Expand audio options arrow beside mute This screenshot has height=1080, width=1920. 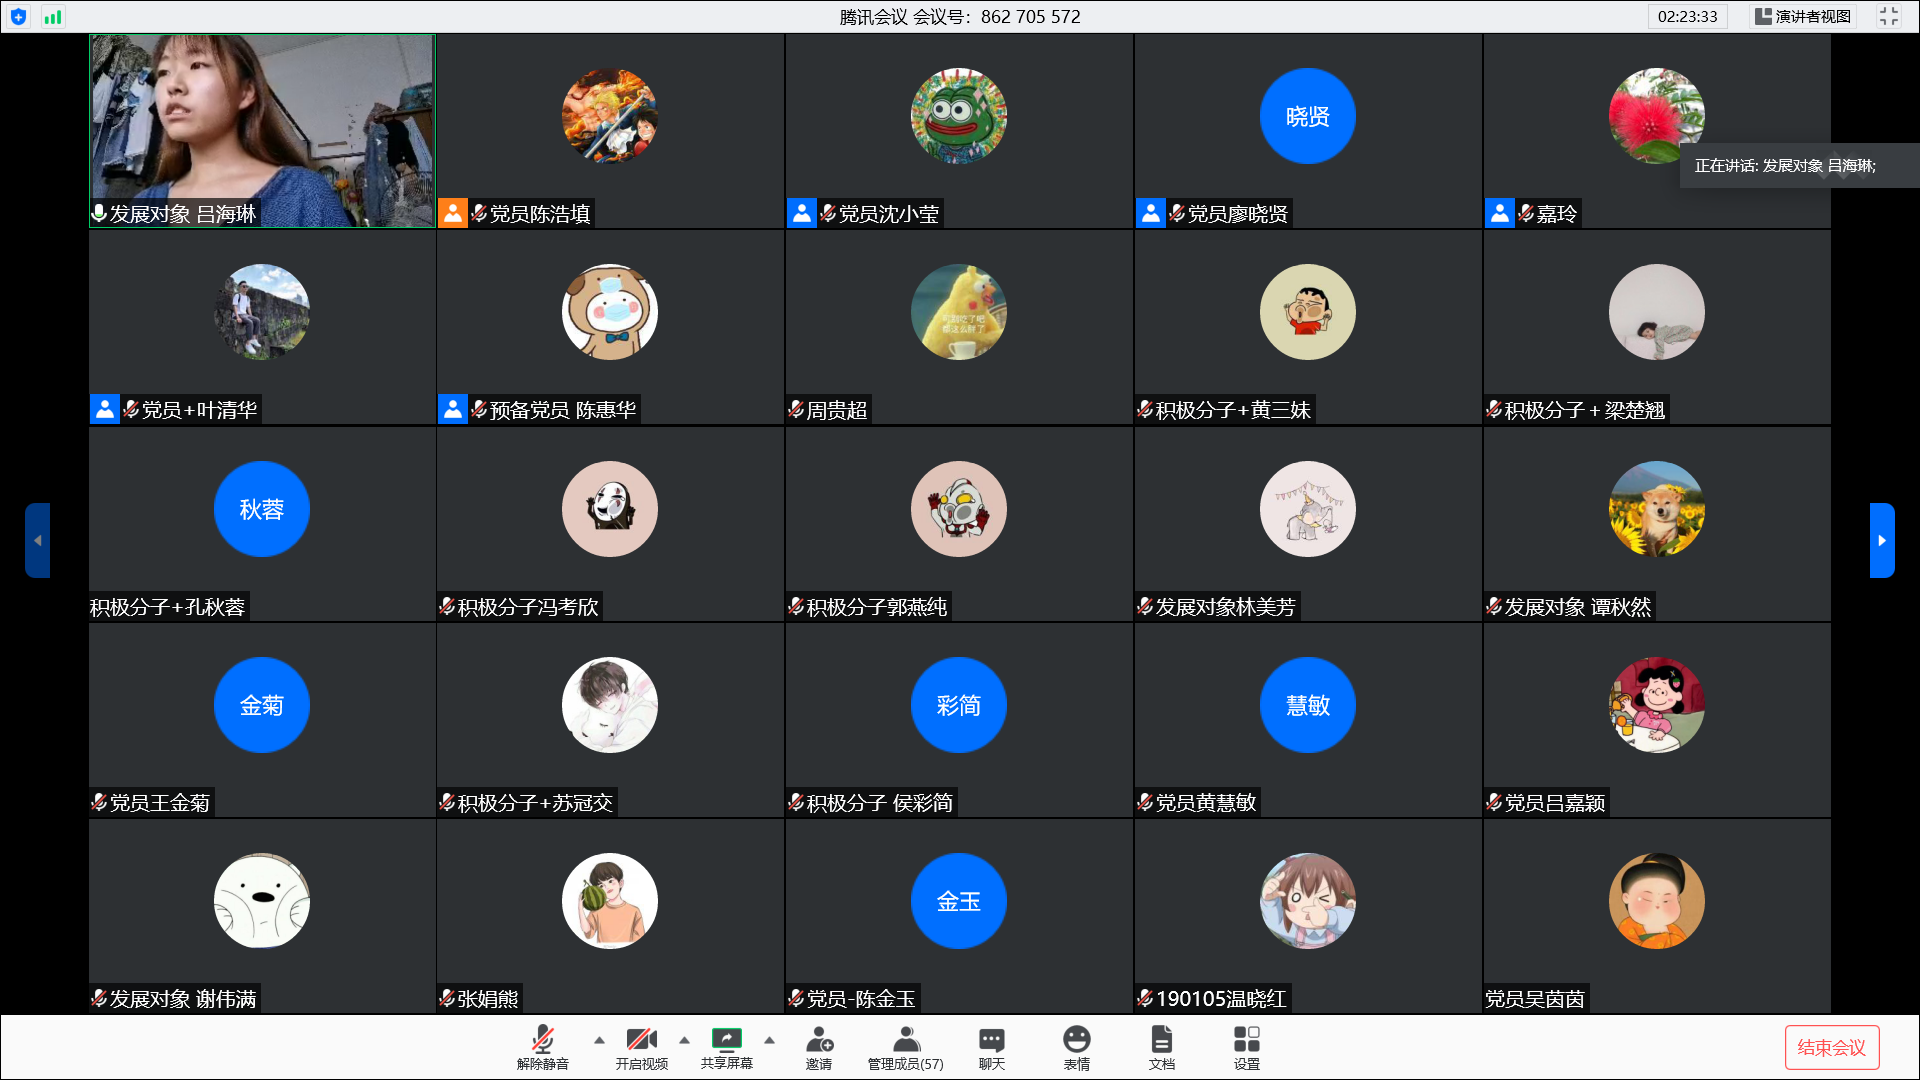click(599, 1040)
